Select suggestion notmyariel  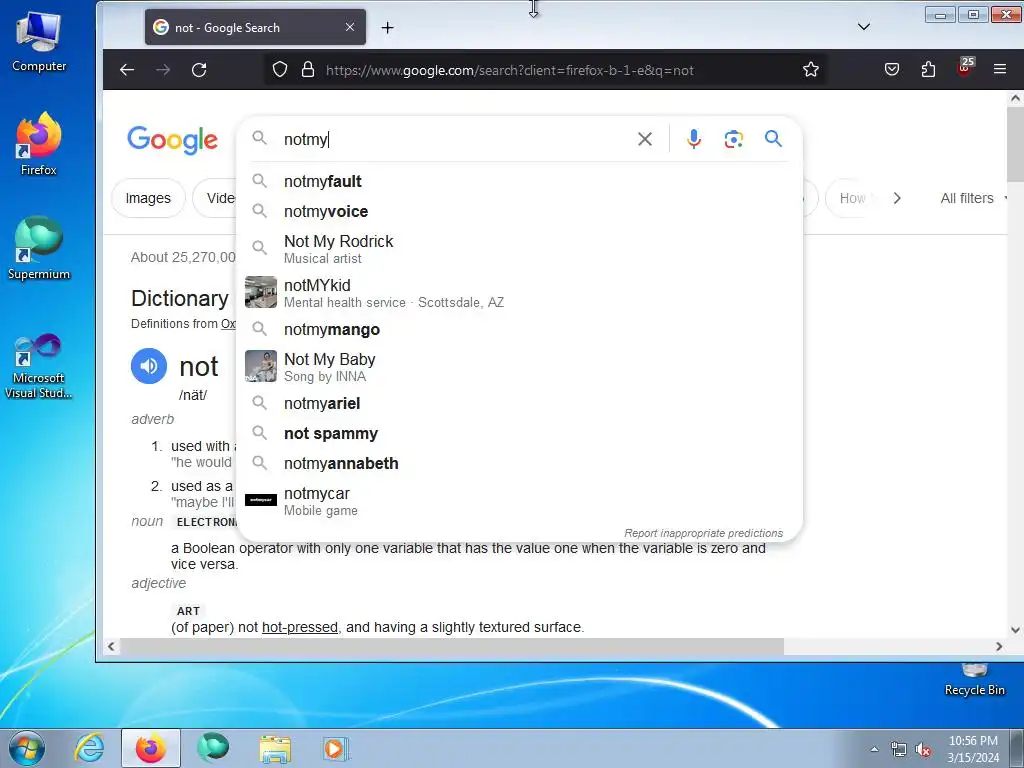pos(519,404)
